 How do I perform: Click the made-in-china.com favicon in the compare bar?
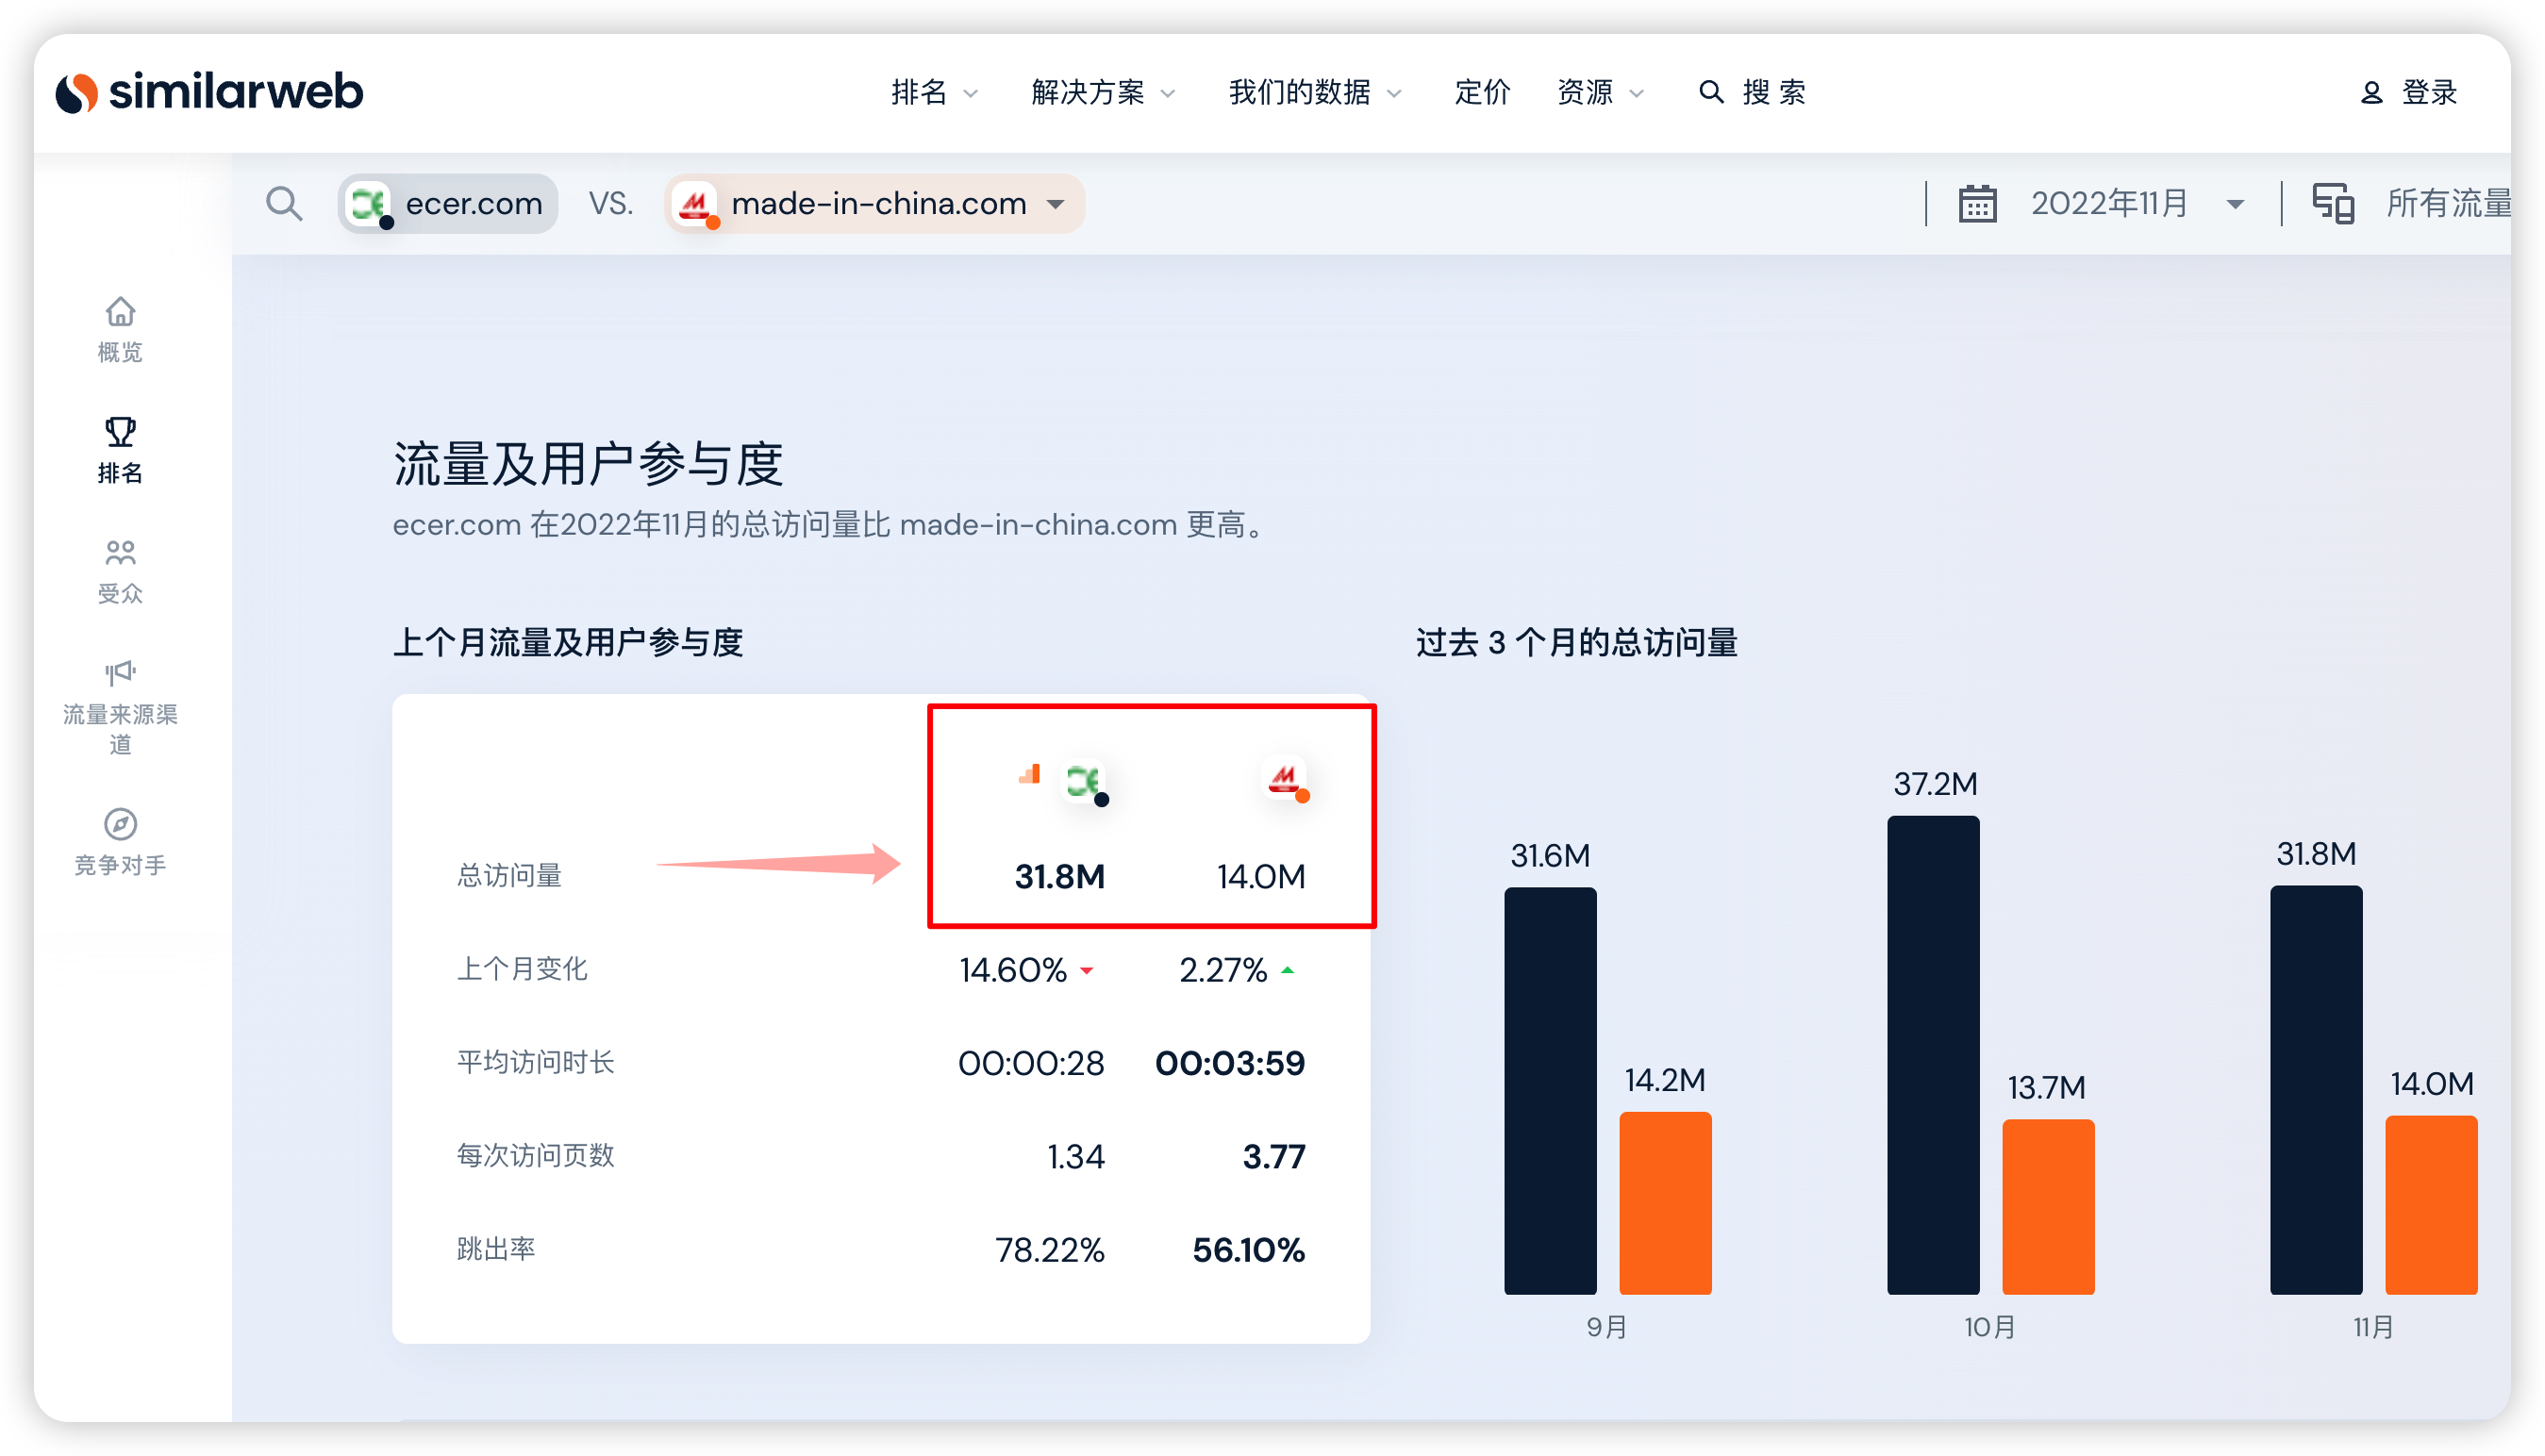pos(695,204)
